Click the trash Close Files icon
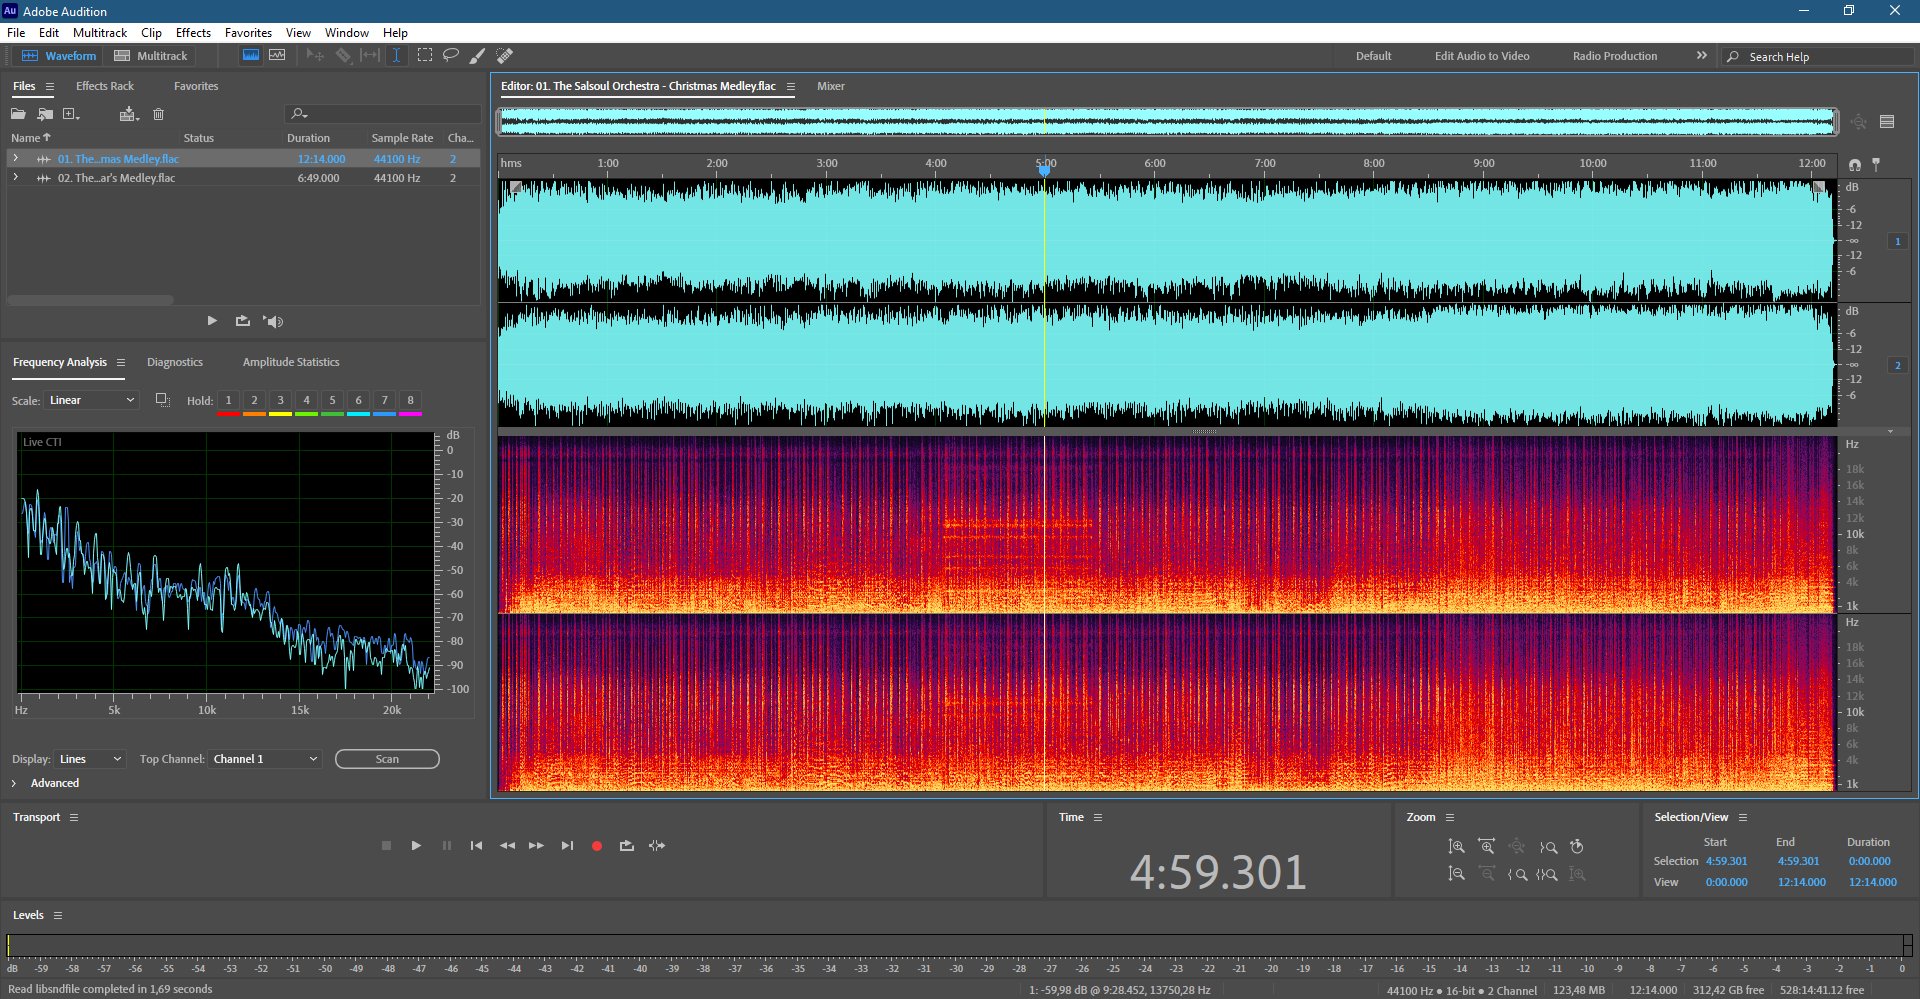This screenshot has height=999, width=1920. [x=158, y=114]
